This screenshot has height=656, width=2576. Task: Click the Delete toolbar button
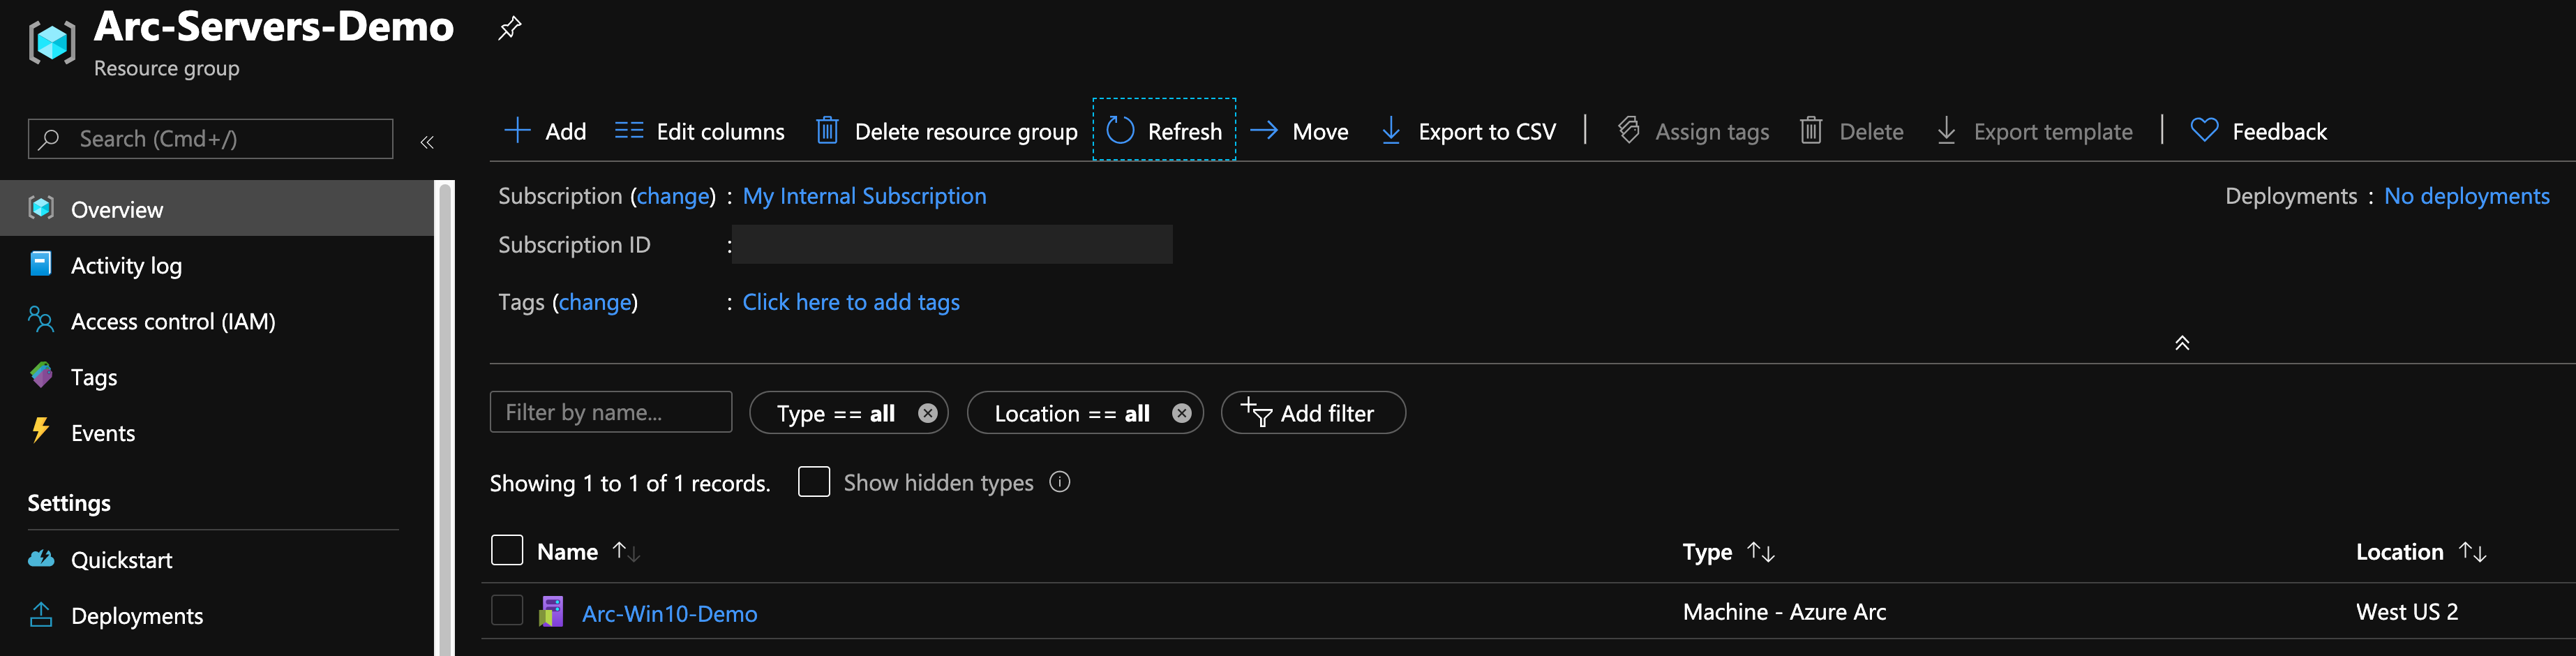coord(1851,131)
